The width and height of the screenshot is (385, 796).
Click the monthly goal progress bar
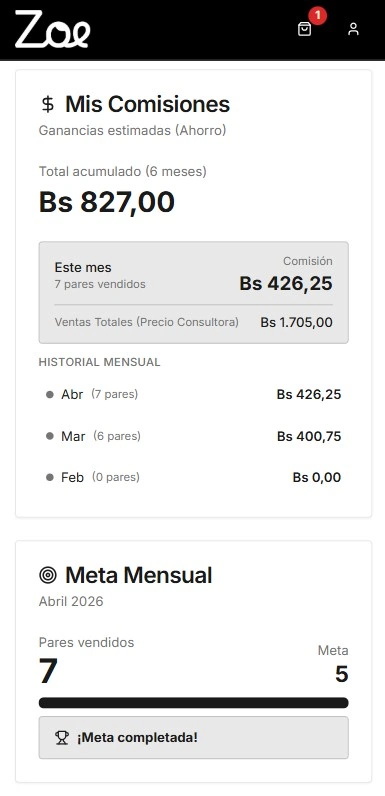click(x=194, y=703)
